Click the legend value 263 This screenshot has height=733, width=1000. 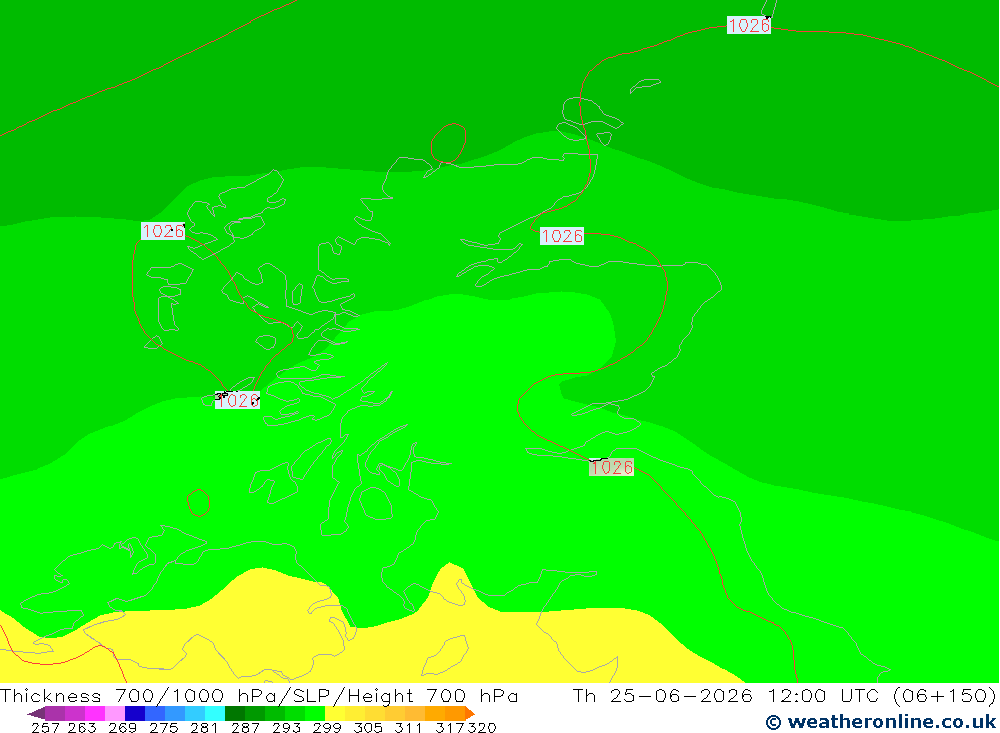[x=82, y=727]
